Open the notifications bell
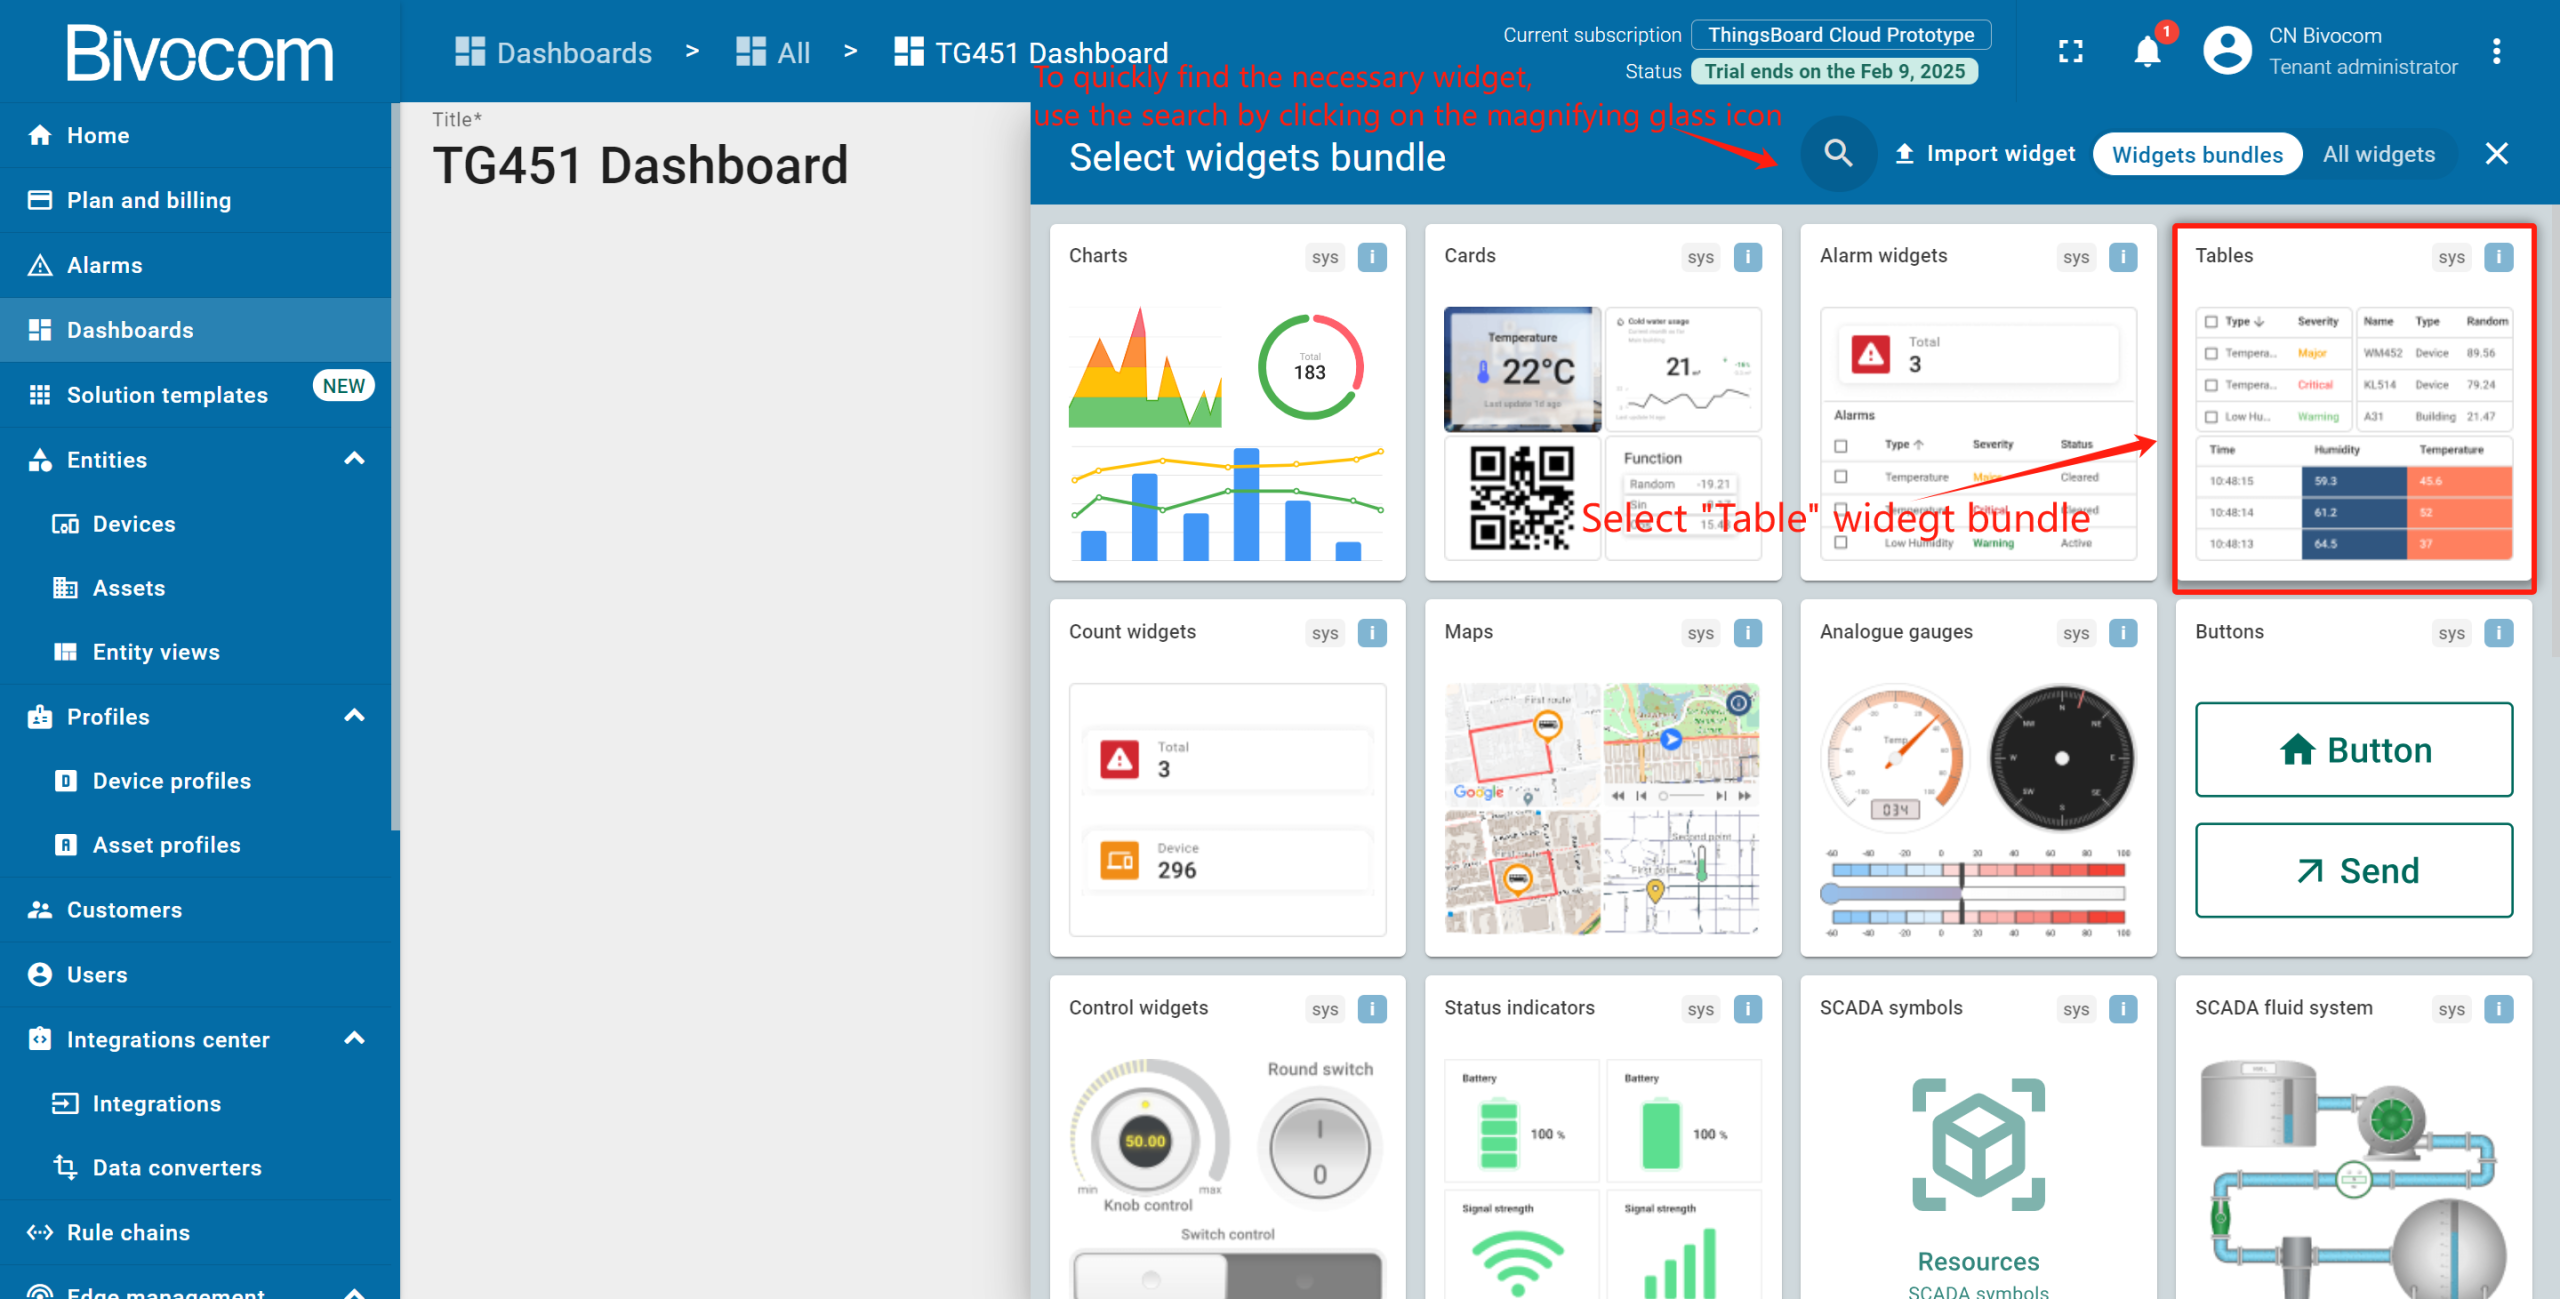This screenshot has width=2560, height=1299. pos(2147,51)
